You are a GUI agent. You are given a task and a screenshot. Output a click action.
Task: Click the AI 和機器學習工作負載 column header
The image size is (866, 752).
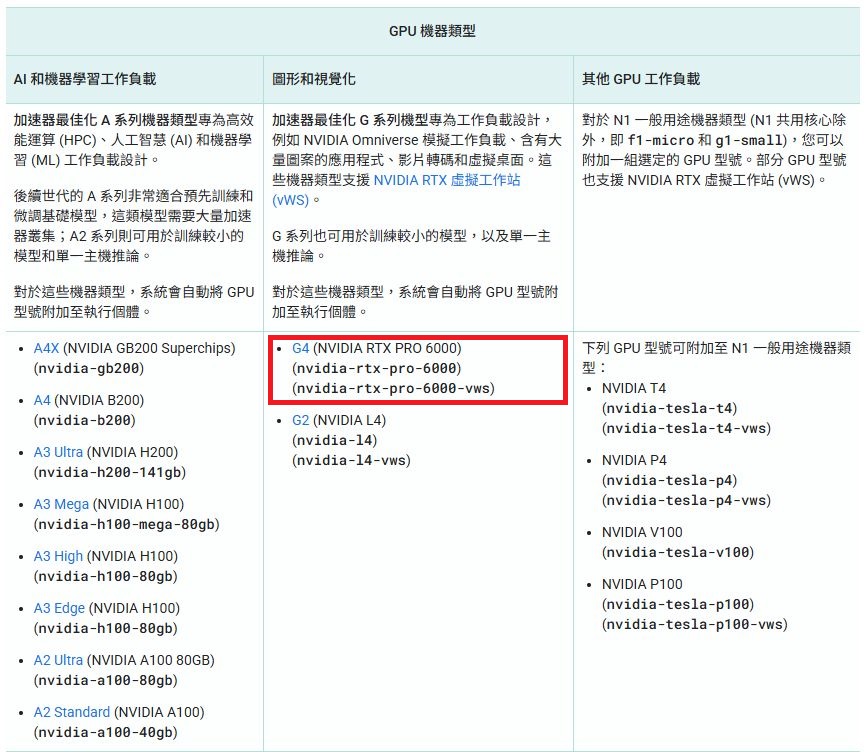[85, 79]
